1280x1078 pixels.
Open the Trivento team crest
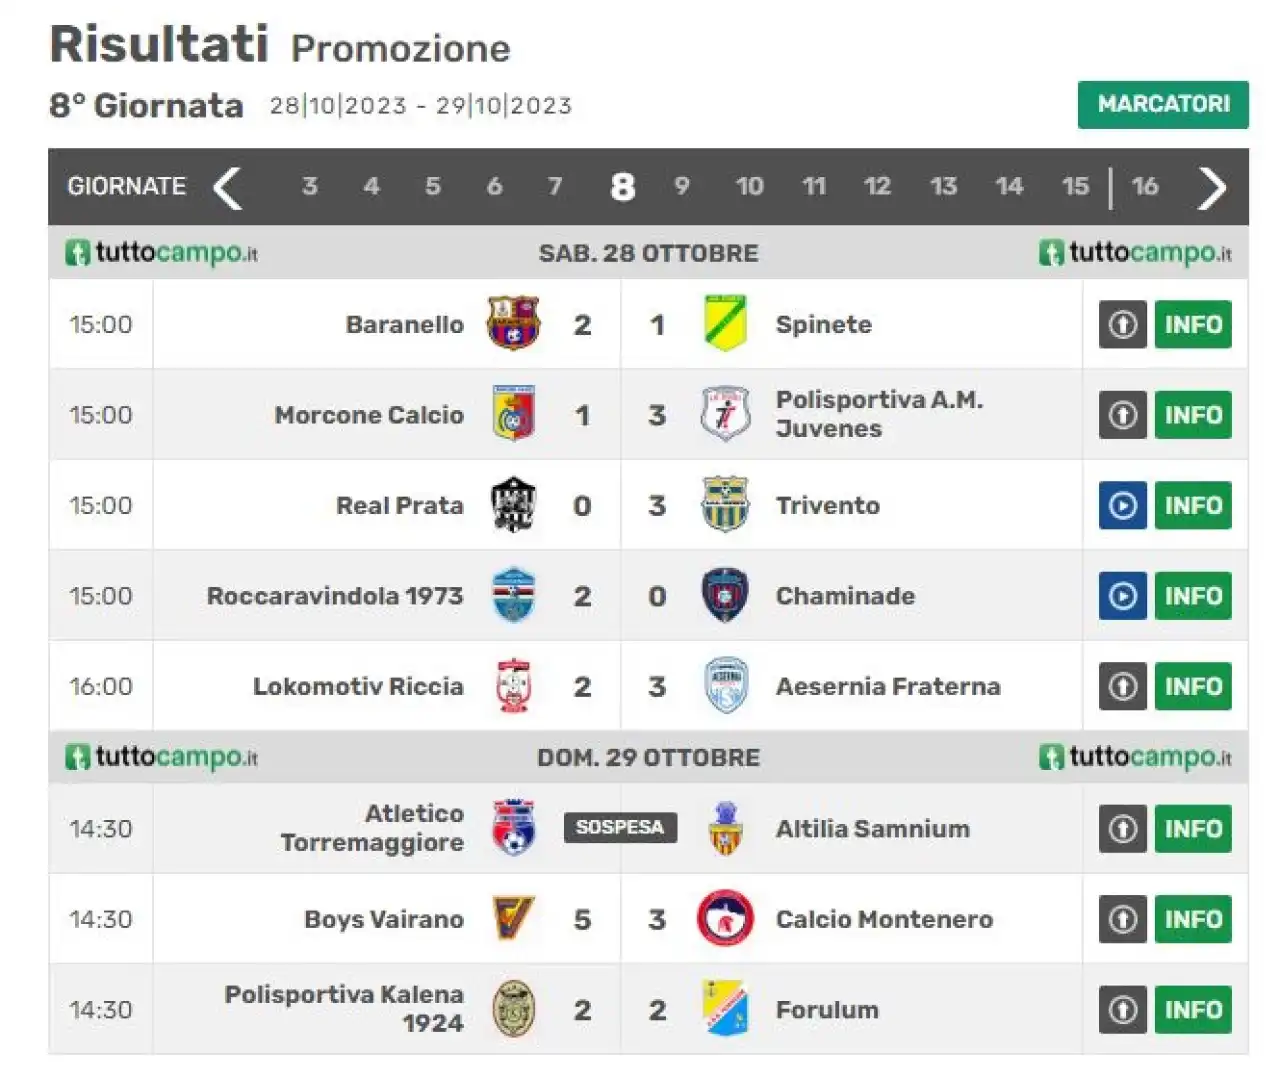tap(725, 505)
